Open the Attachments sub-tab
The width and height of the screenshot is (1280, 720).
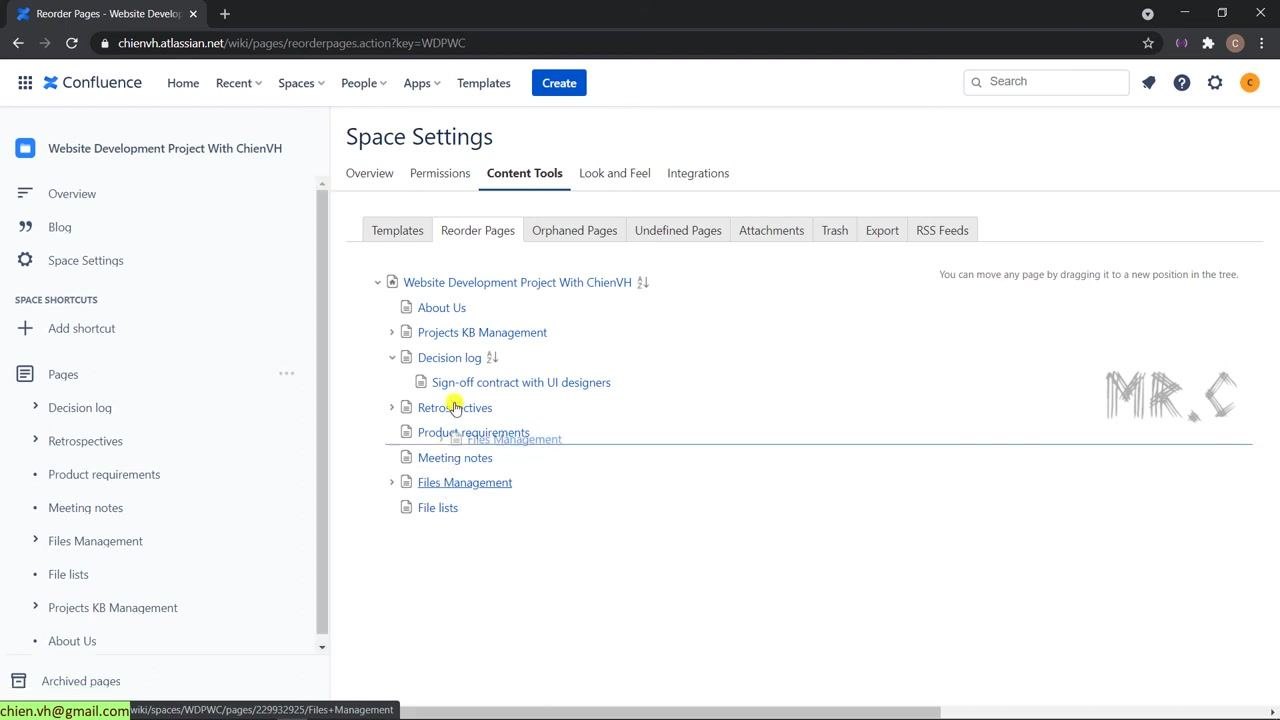(x=771, y=230)
